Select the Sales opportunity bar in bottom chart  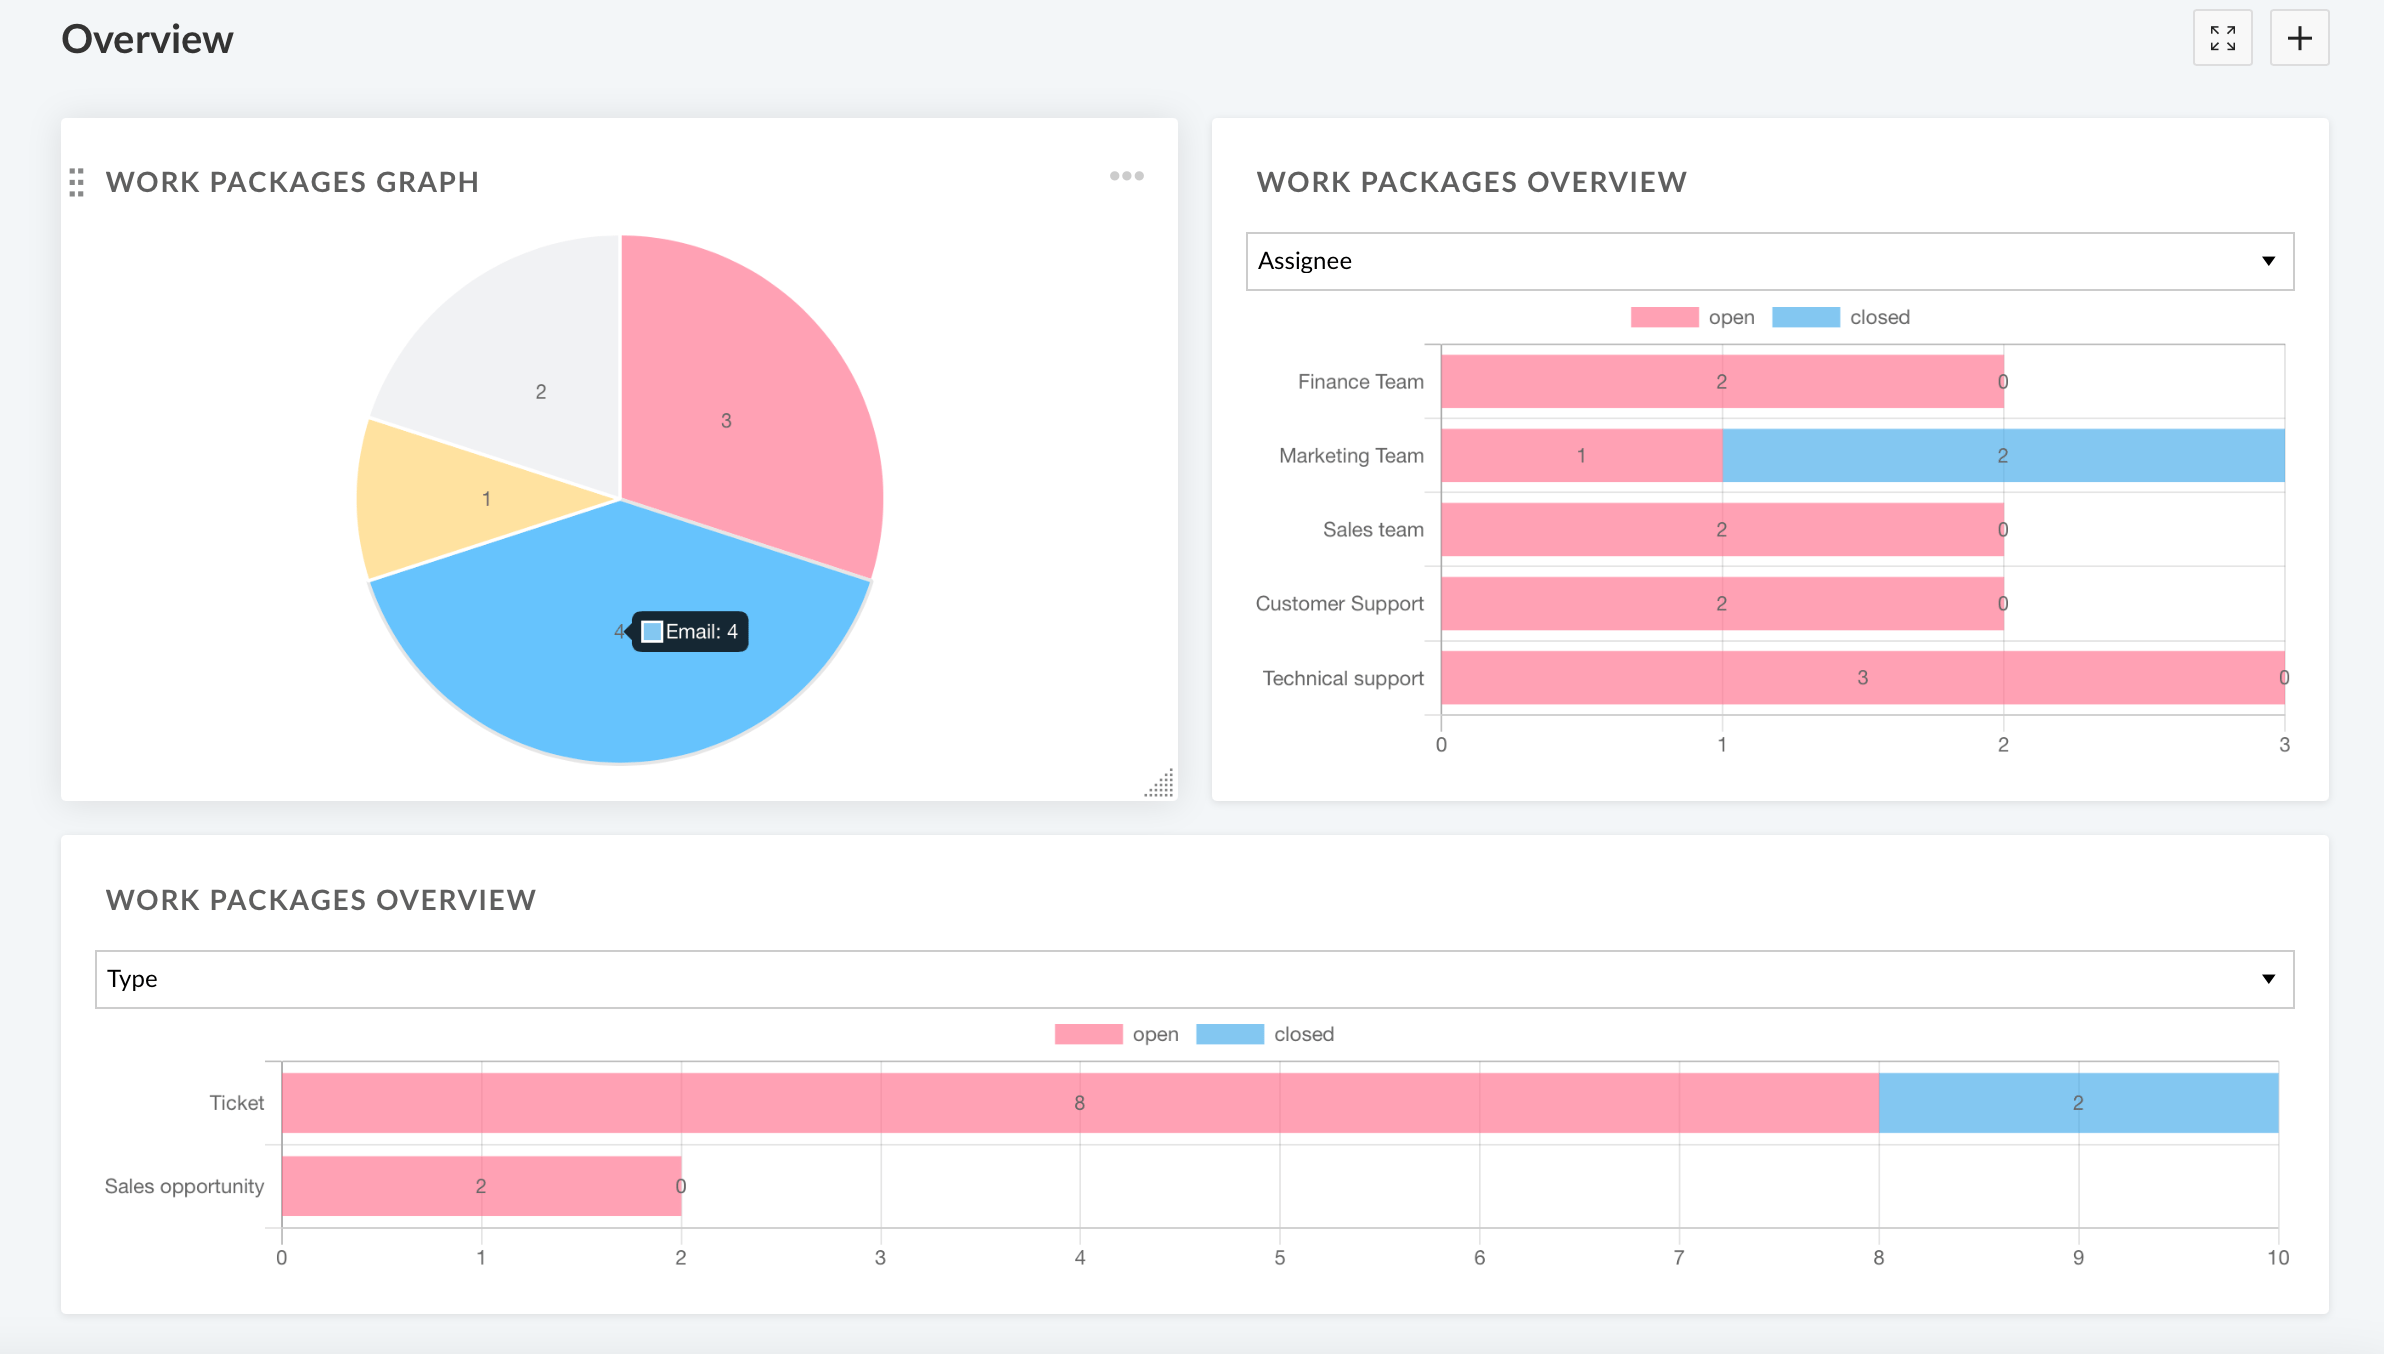point(480,1186)
